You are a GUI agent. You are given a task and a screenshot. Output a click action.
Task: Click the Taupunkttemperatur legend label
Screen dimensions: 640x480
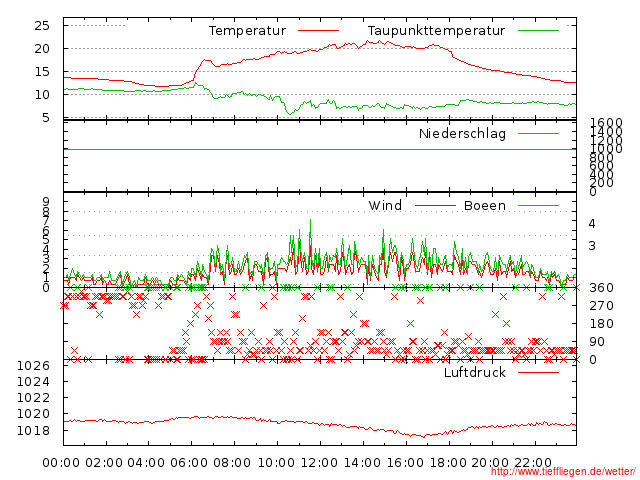click(436, 31)
